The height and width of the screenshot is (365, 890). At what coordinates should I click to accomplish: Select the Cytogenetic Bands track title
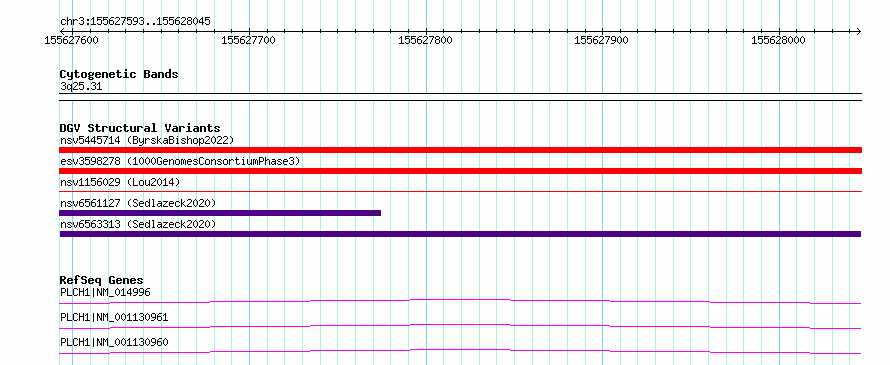click(x=119, y=74)
